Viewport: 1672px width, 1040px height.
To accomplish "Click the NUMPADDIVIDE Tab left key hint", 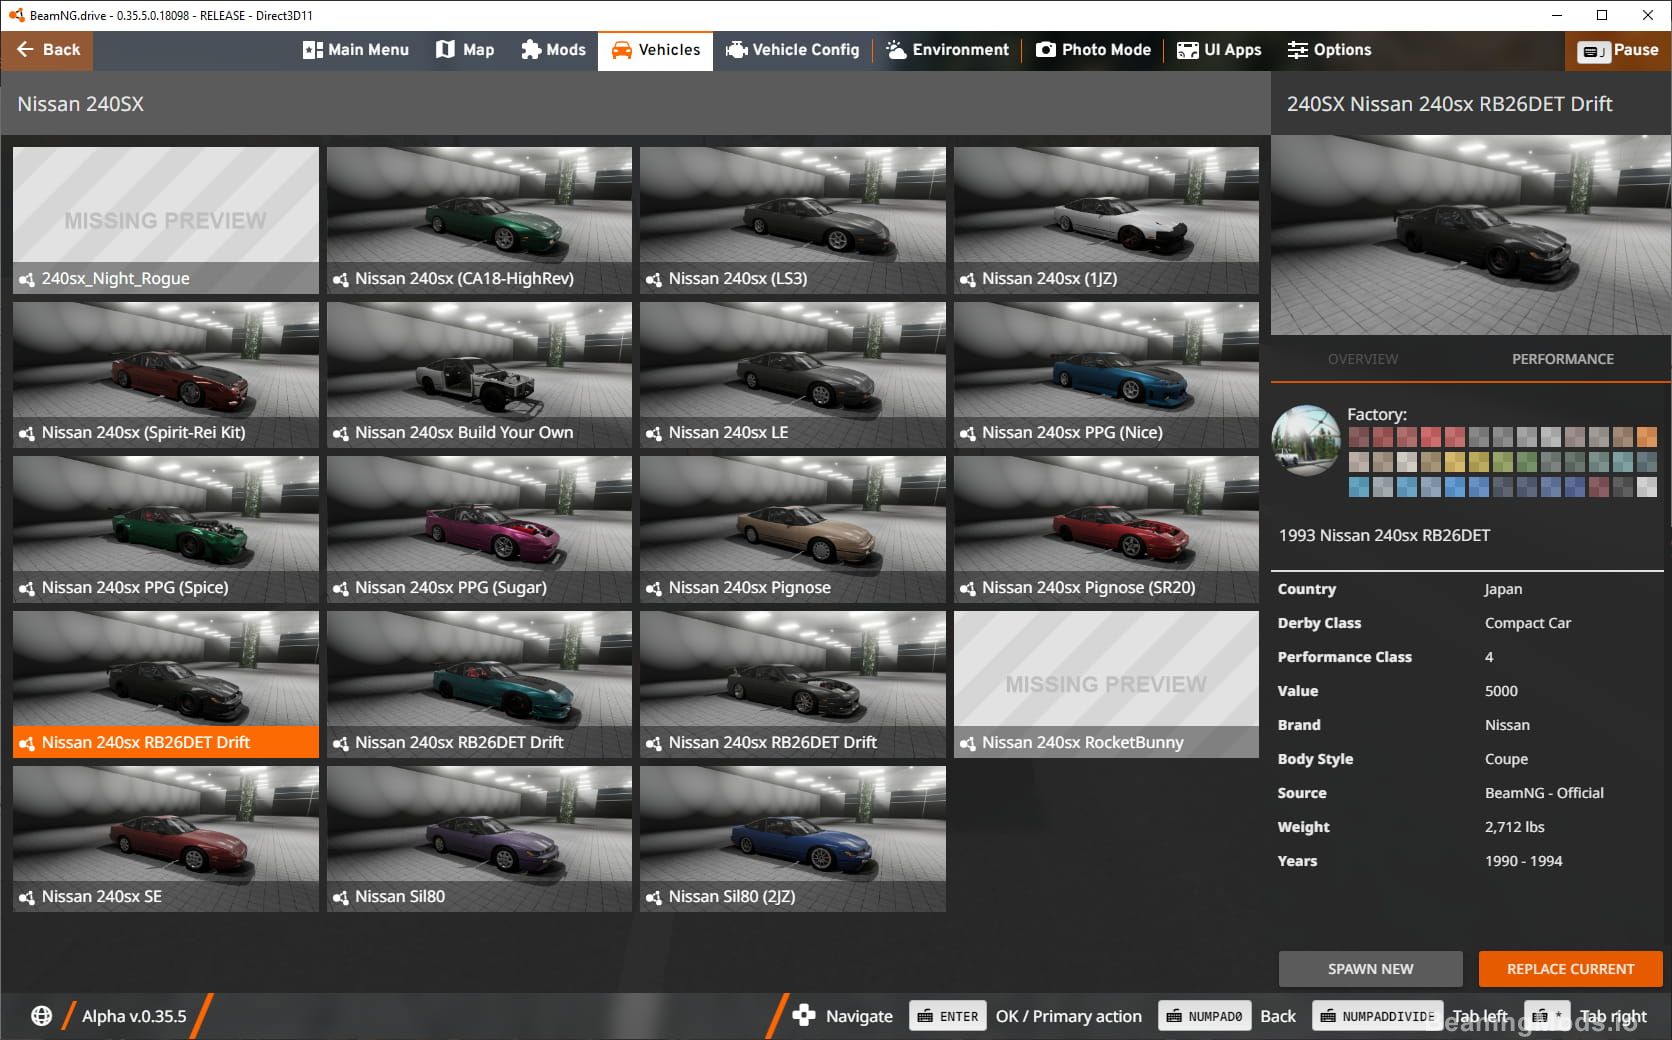I will pyautogui.click(x=1377, y=1016).
